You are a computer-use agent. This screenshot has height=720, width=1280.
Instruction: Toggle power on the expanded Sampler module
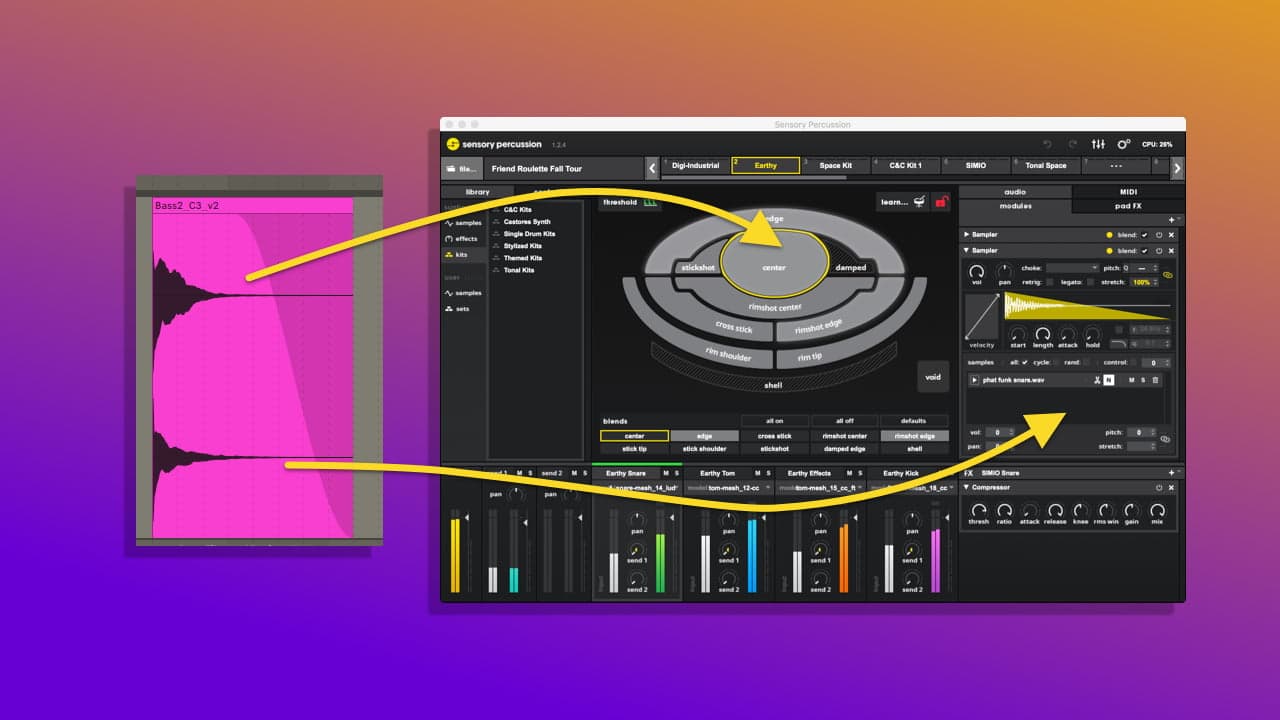tap(1159, 250)
